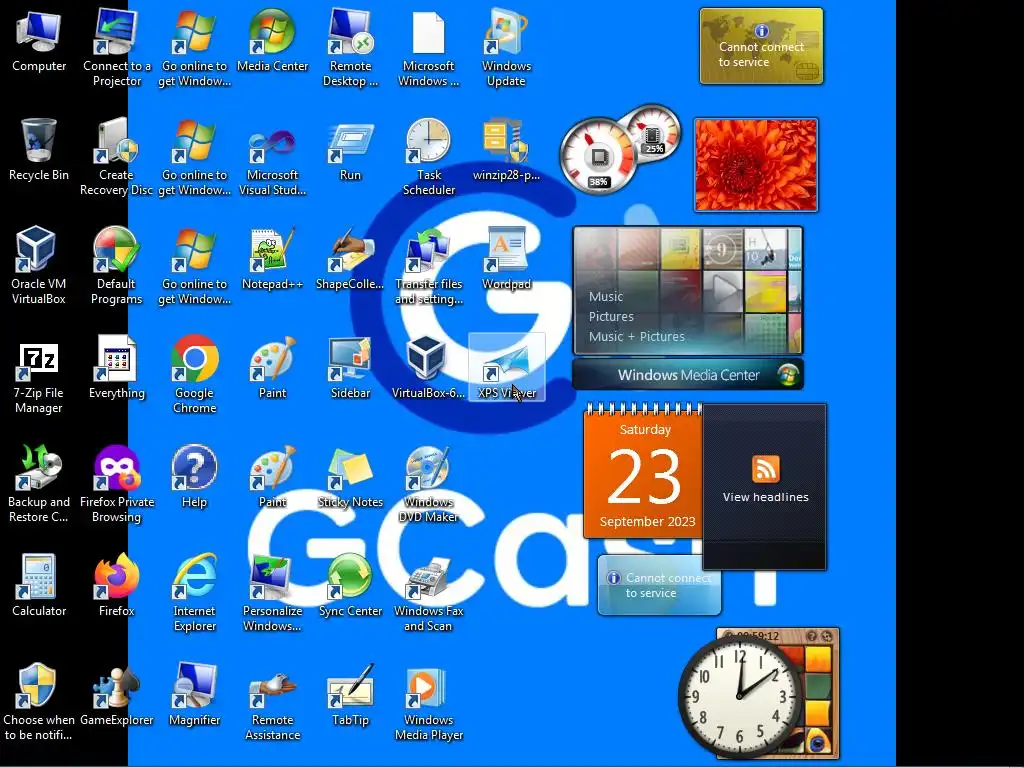Open the Magnifier shortcut
Screen dimensions: 1024x768
tap(194, 695)
